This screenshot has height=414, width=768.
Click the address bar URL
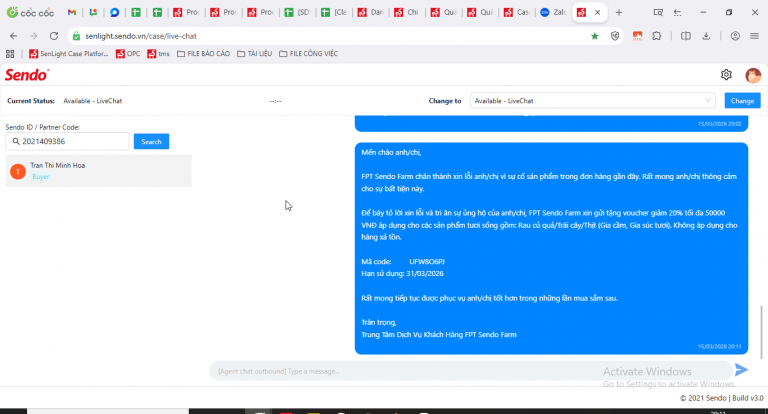coord(141,36)
